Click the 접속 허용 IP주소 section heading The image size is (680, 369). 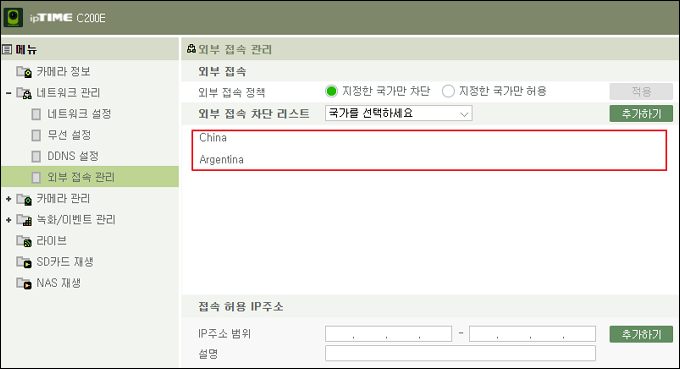241,307
